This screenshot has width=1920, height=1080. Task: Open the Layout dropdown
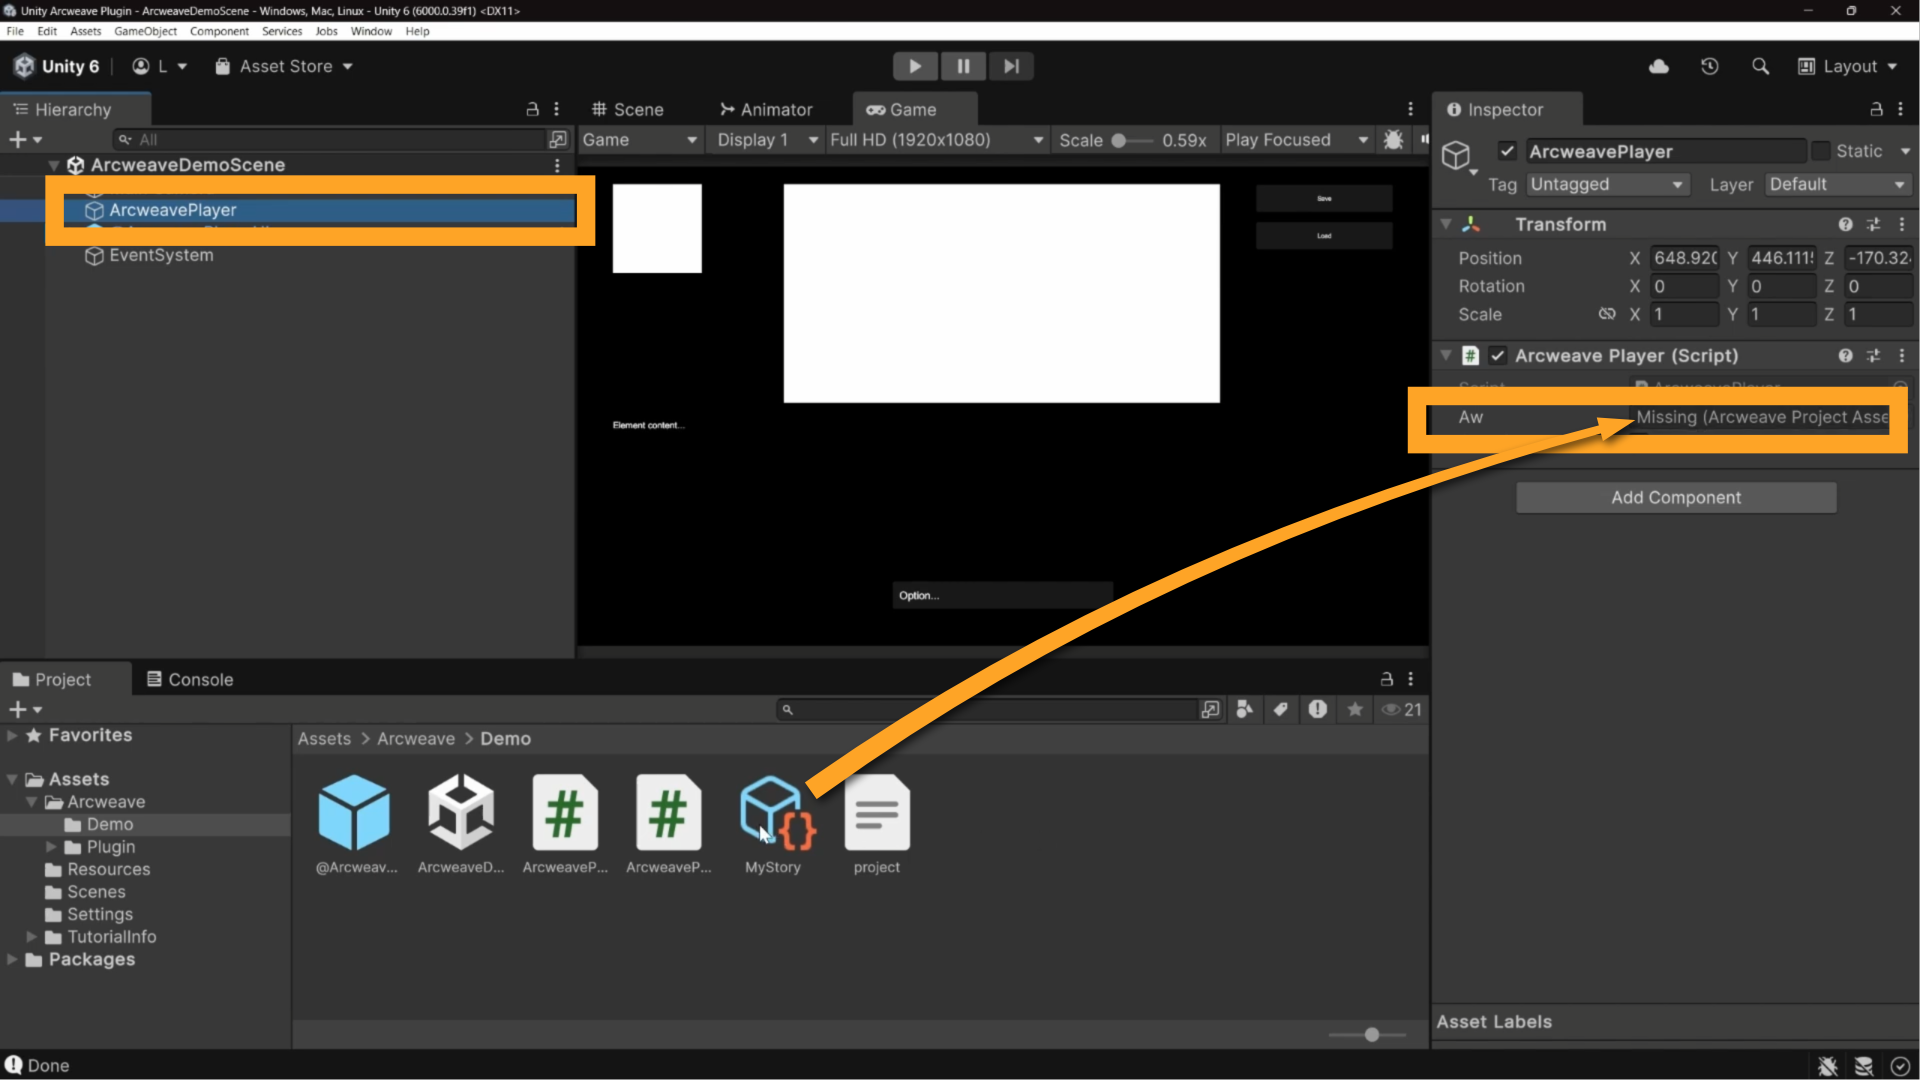click(1848, 66)
